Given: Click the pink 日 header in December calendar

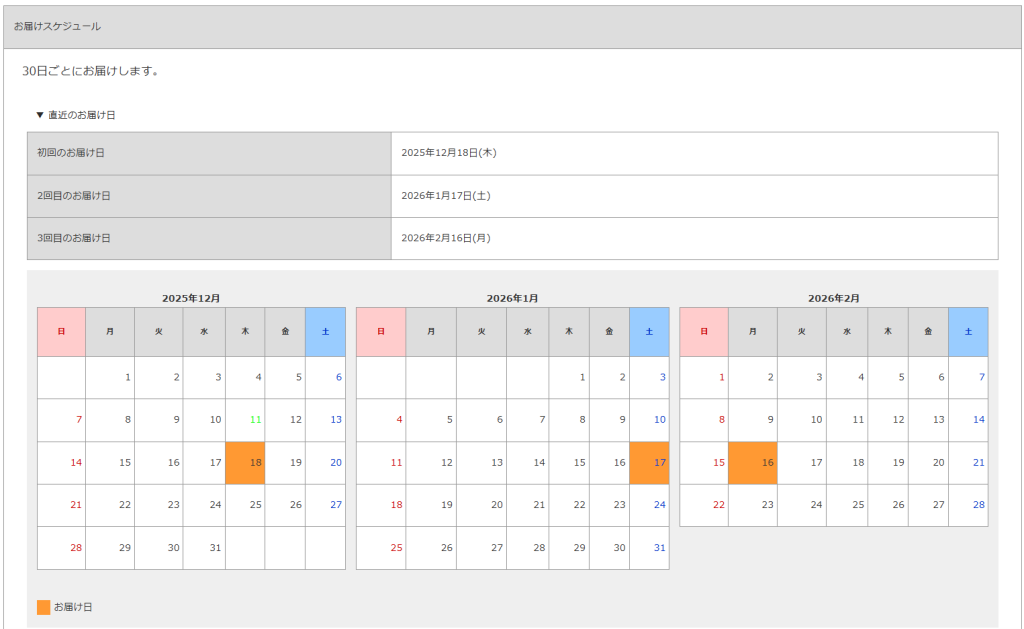Looking at the screenshot, I should [61, 332].
